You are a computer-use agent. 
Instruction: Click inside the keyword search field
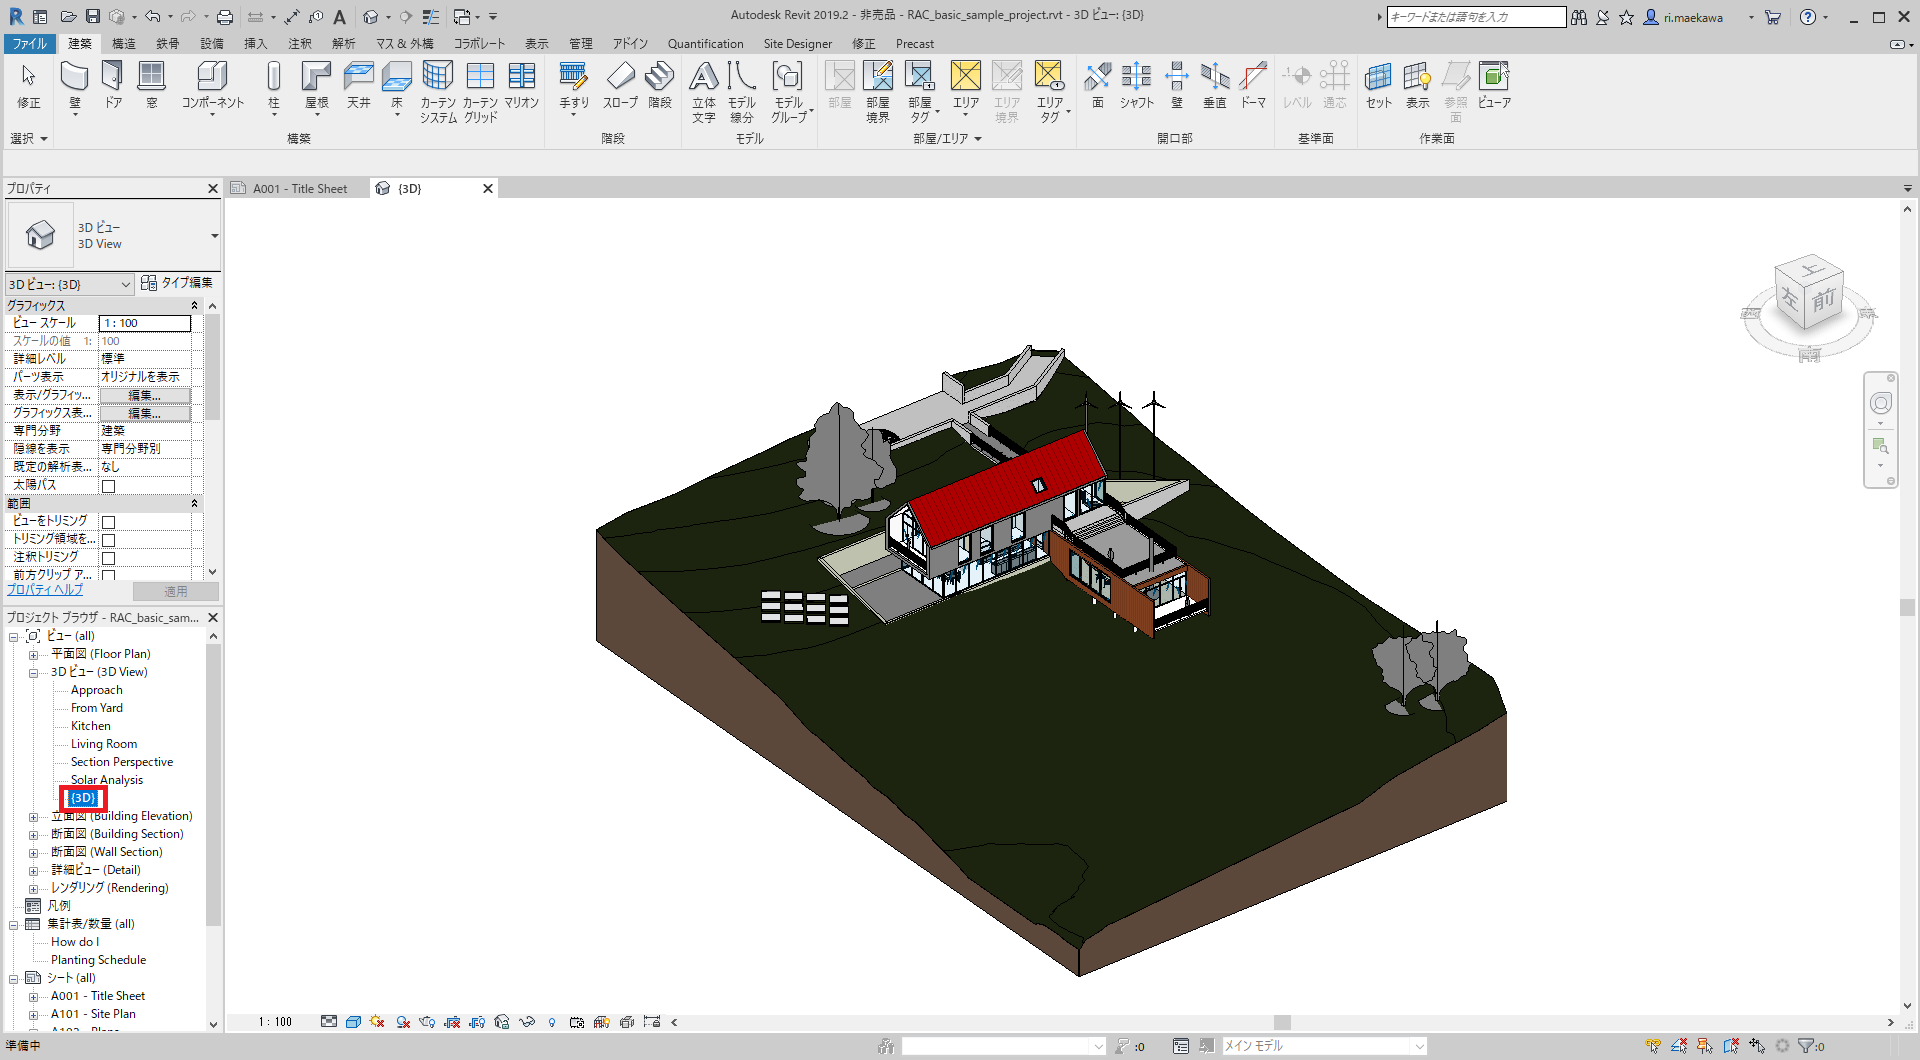[1477, 16]
